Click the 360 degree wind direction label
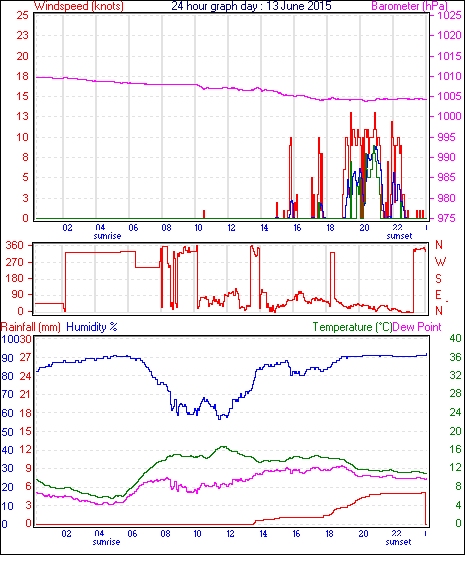Screen dimensions: 465x563 point(15,246)
